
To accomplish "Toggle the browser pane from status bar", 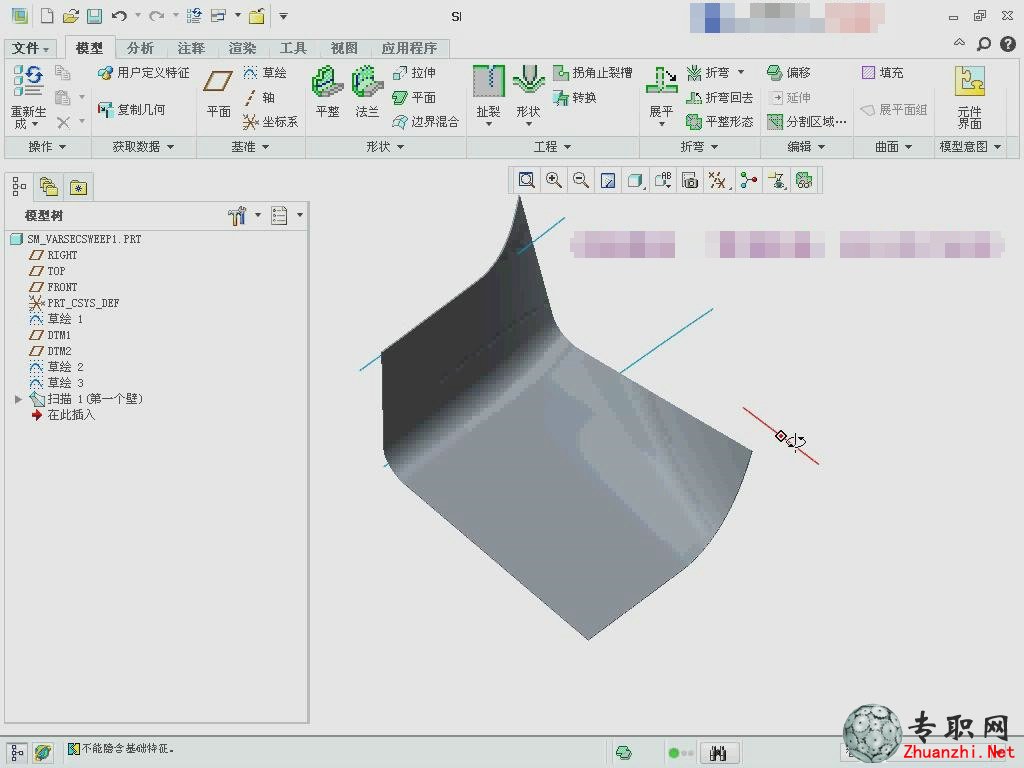I will 43,752.
